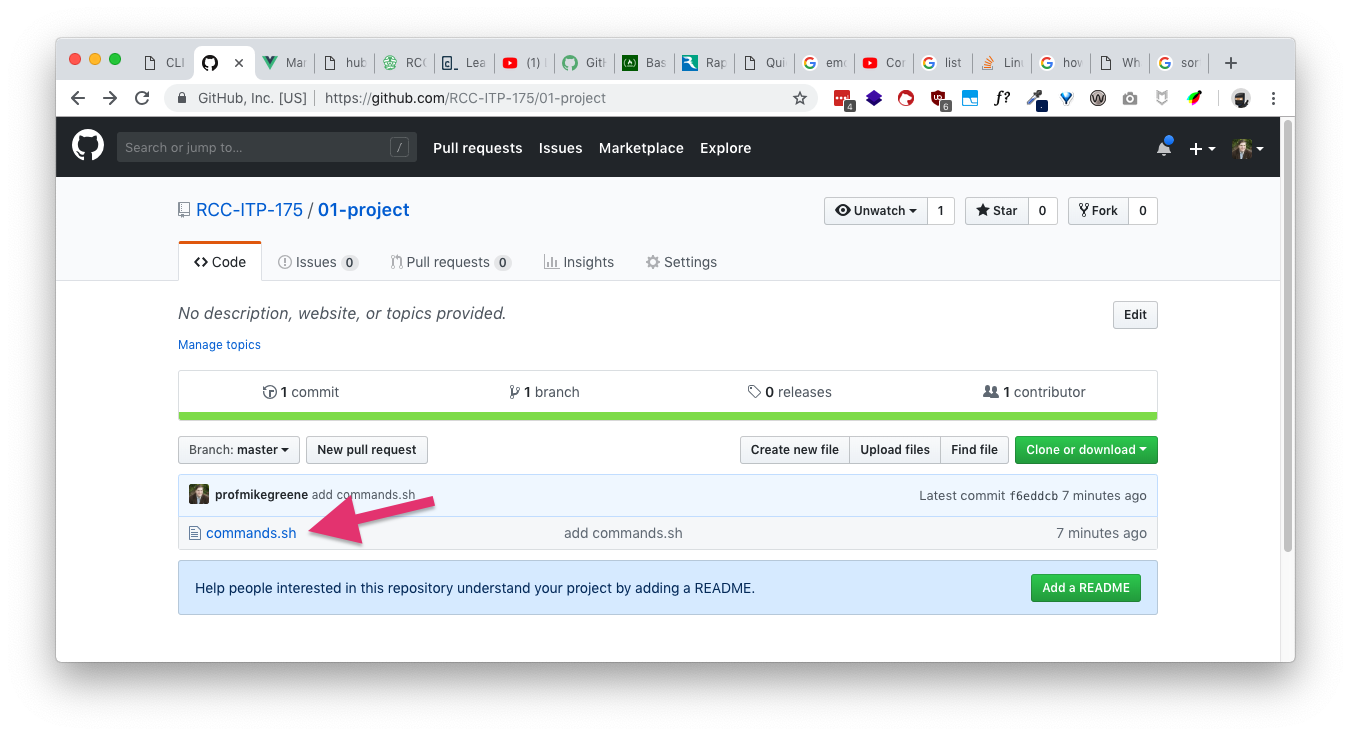
Task: Switch to the YouTube (1) tab
Action: pos(525,62)
